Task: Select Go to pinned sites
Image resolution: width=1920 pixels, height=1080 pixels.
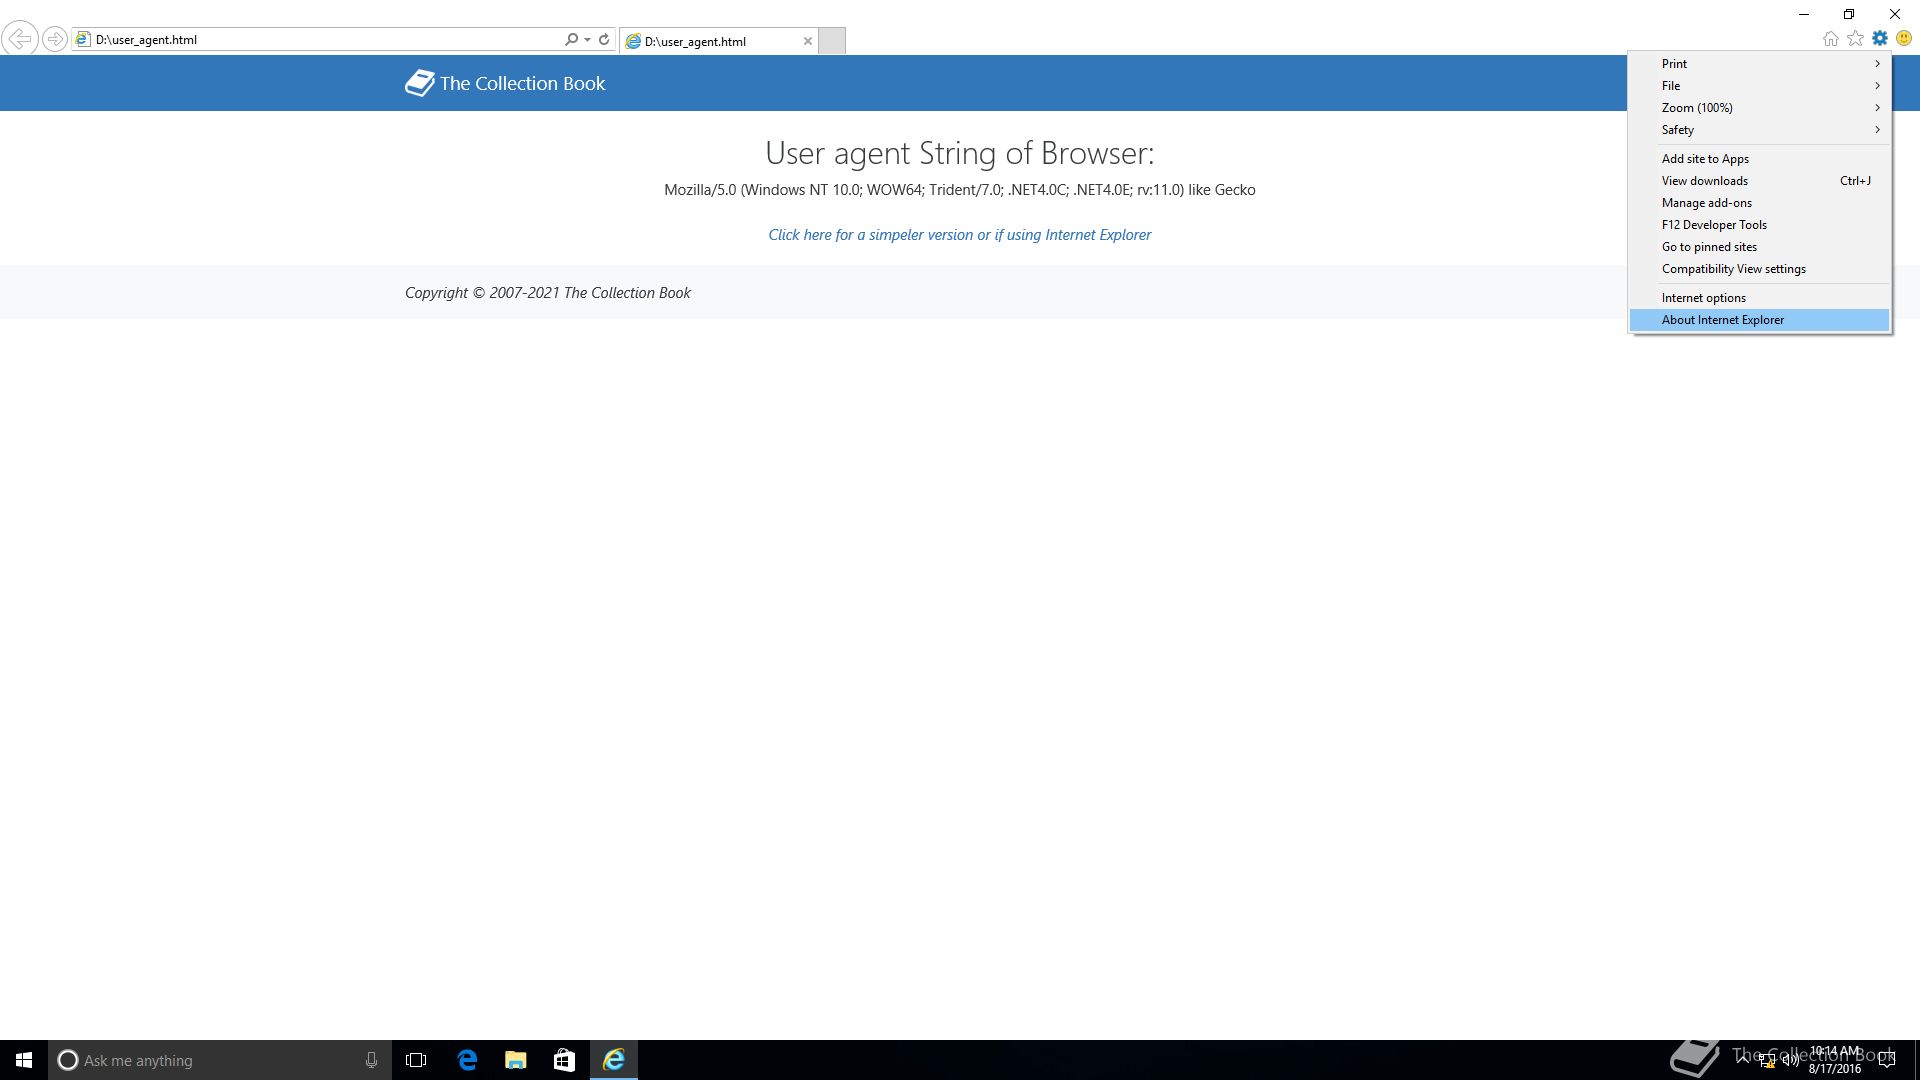Action: (1760, 247)
